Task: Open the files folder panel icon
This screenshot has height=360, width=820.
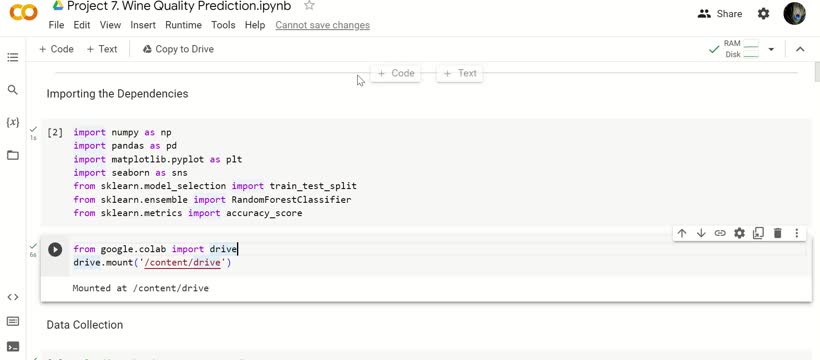Action: (x=13, y=155)
